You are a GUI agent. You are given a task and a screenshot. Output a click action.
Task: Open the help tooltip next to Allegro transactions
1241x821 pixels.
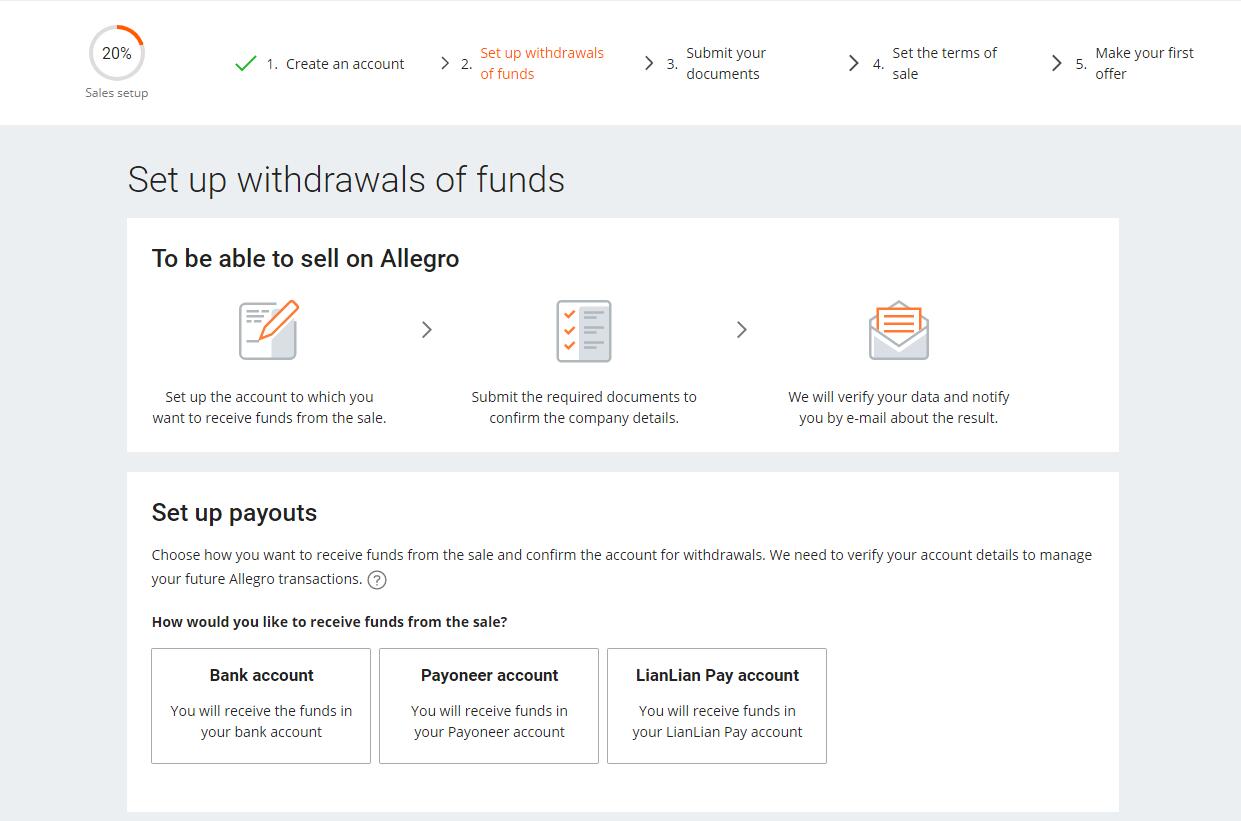tap(378, 580)
